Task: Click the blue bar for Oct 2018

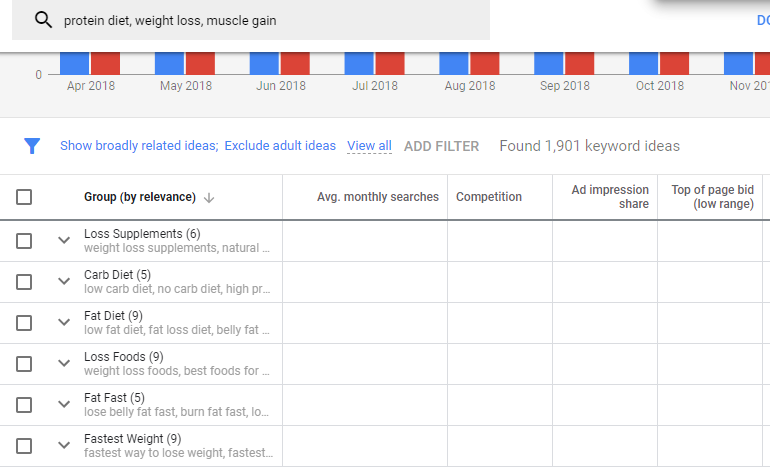Action: [643, 63]
